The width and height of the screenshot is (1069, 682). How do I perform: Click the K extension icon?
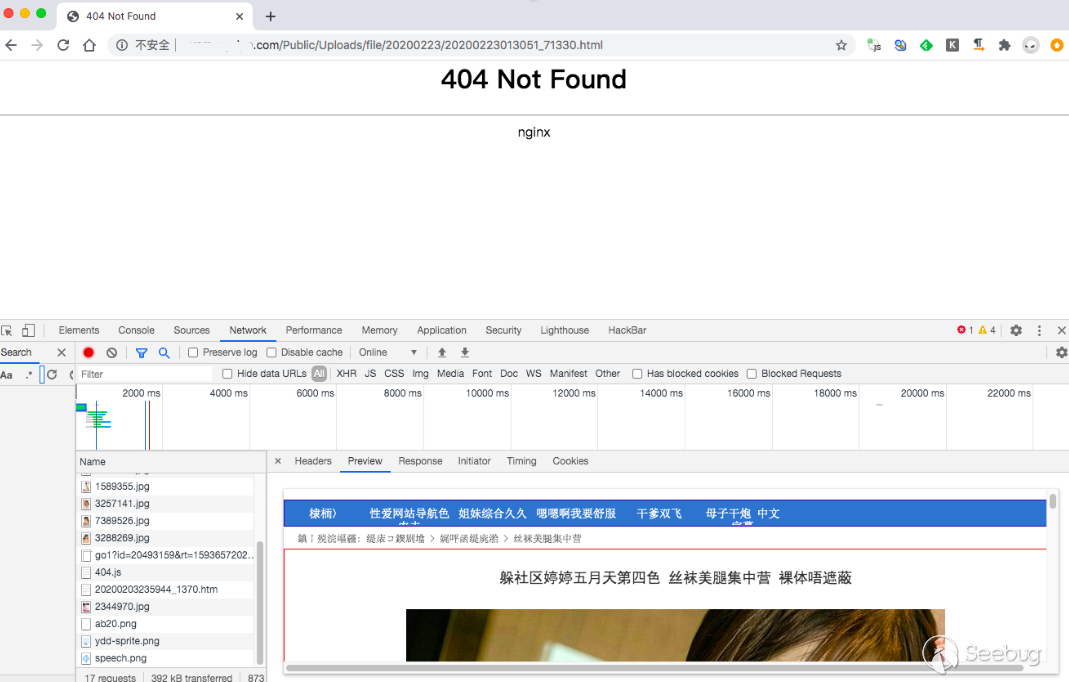tap(952, 45)
